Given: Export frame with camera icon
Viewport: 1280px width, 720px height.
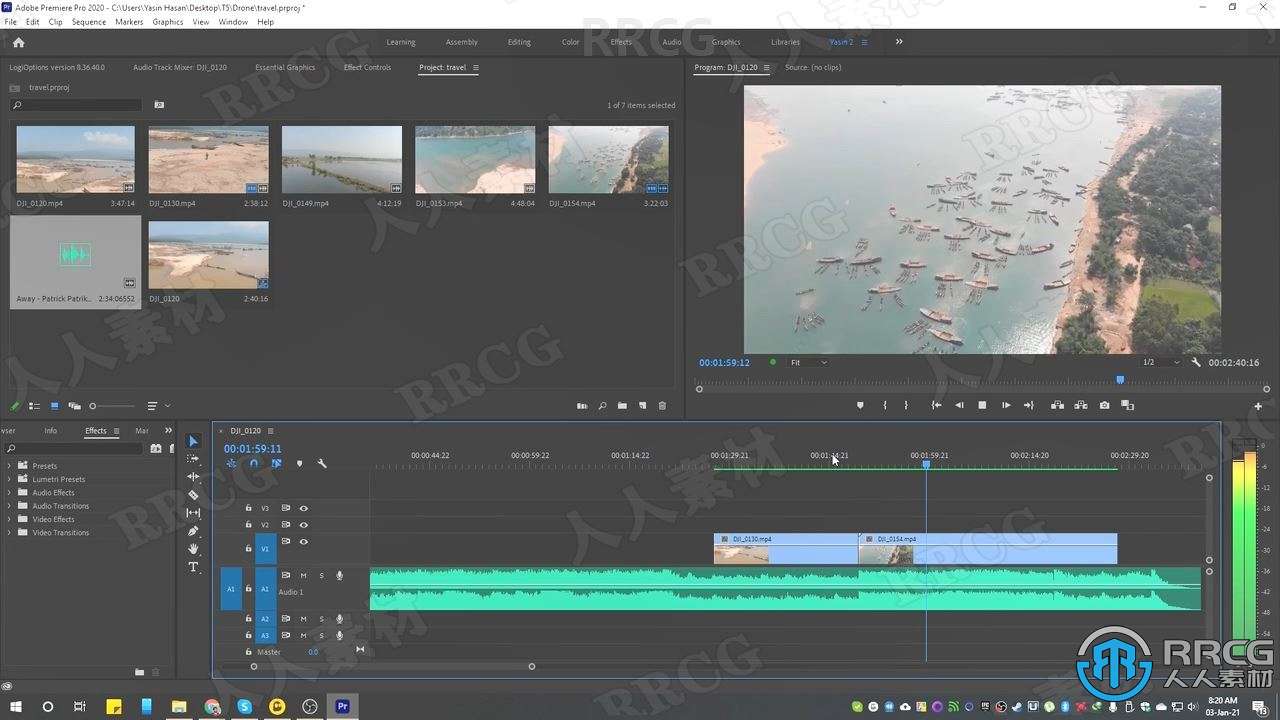Looking at the screenshot, I should (1104, 405).
